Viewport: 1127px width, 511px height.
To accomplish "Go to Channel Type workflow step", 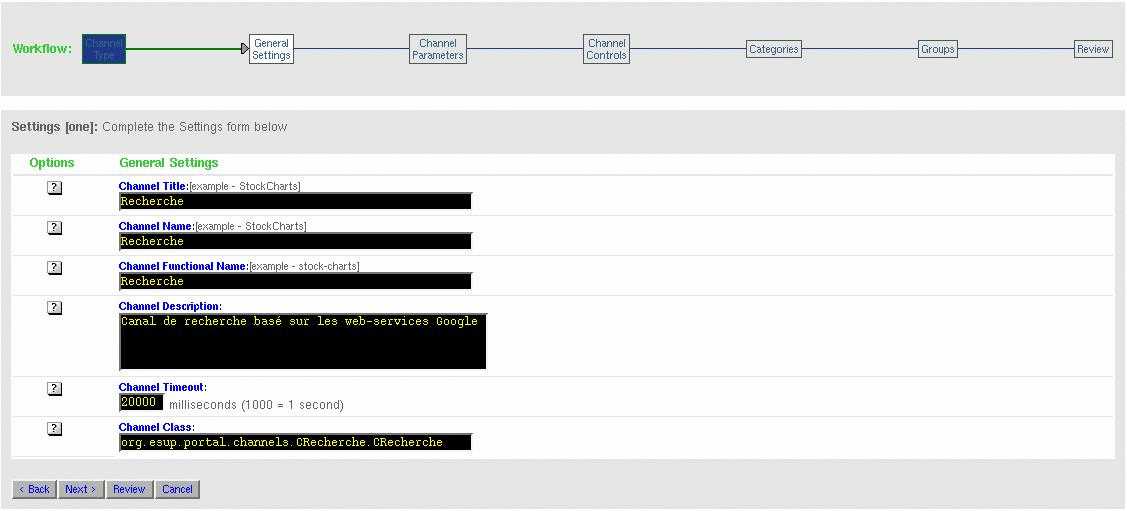I will point(104,49).
